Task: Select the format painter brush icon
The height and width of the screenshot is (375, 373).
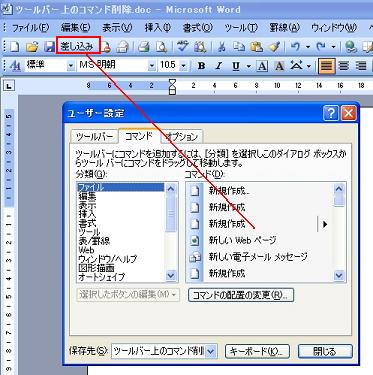Action: 274,47
